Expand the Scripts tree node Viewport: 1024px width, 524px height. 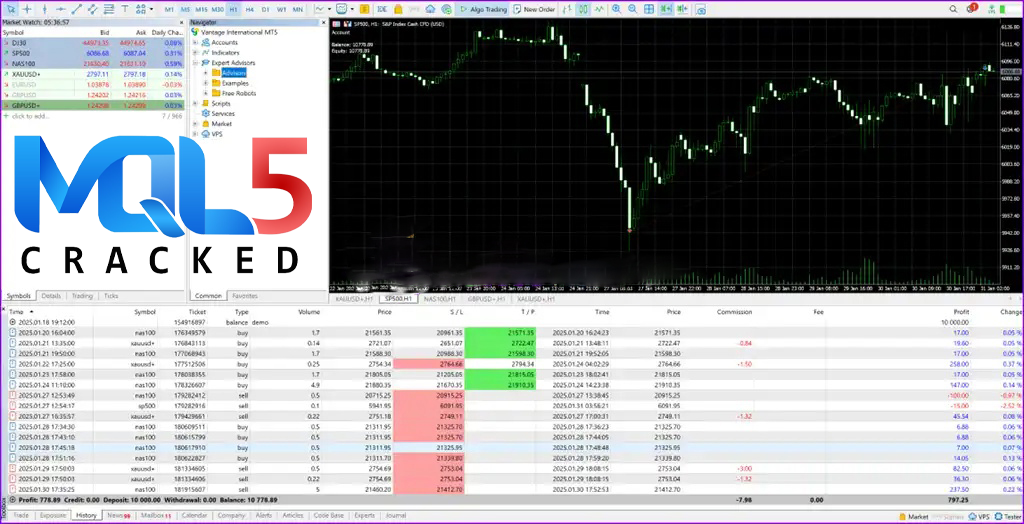196,103
